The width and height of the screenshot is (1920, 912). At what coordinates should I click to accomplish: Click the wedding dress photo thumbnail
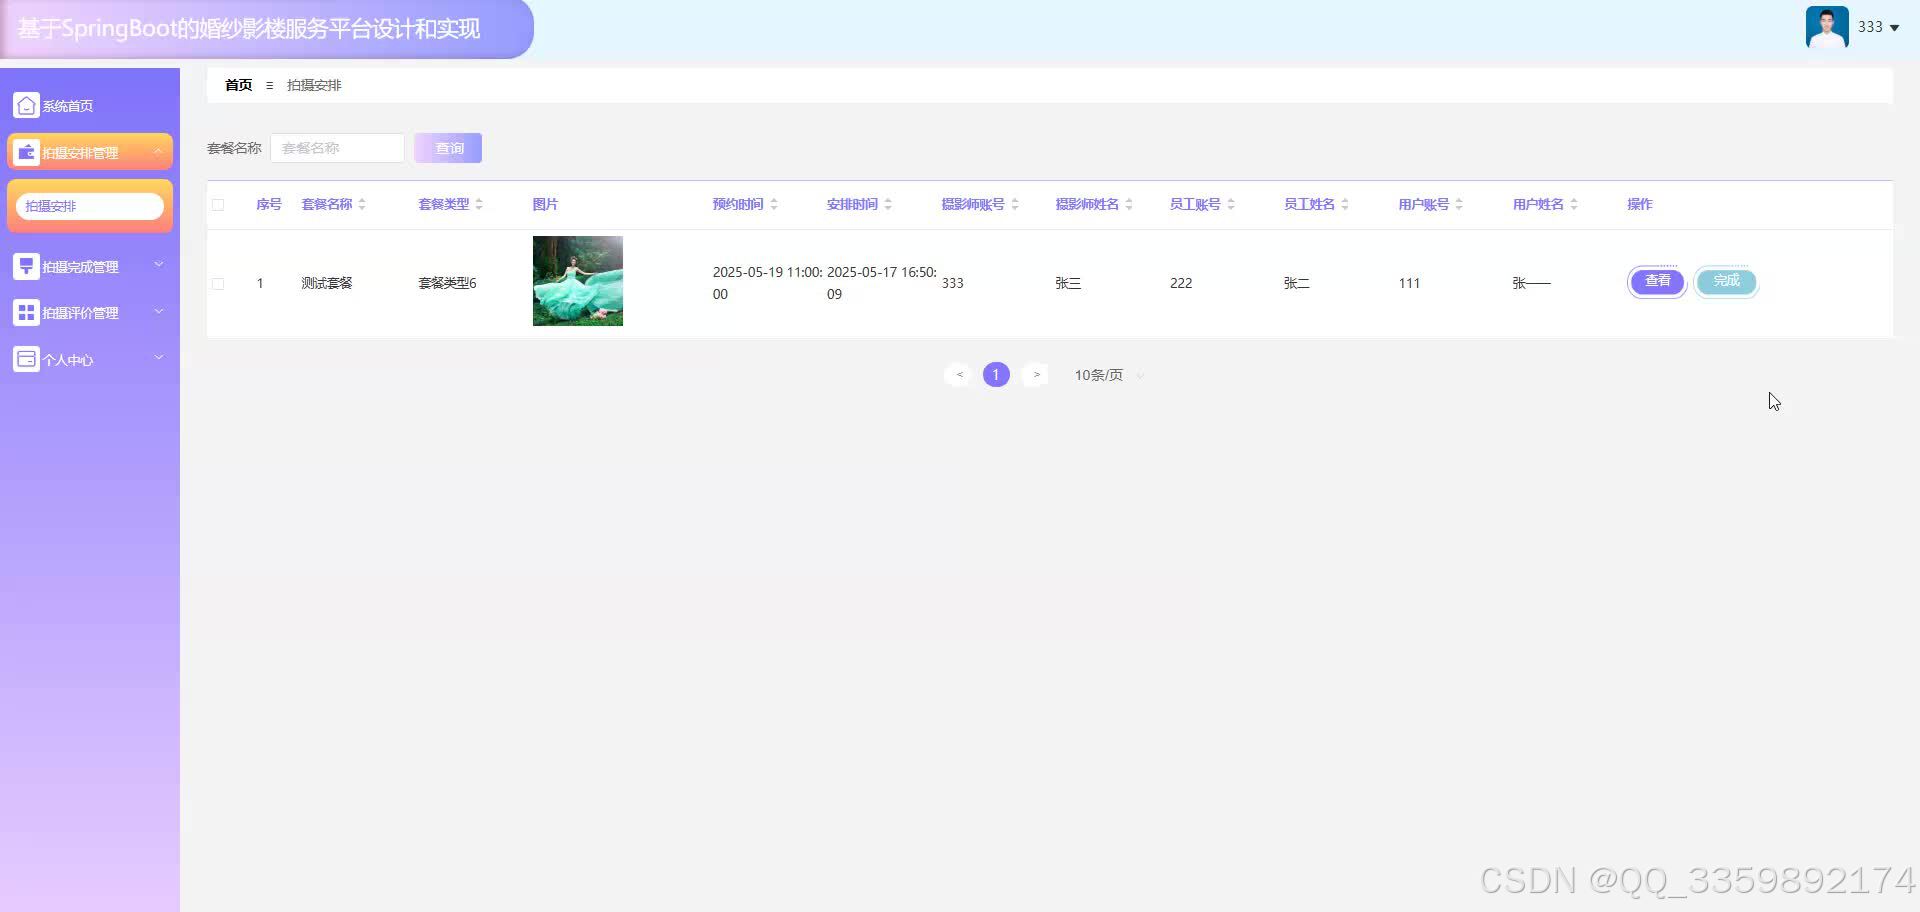click(x=577, y=281)
